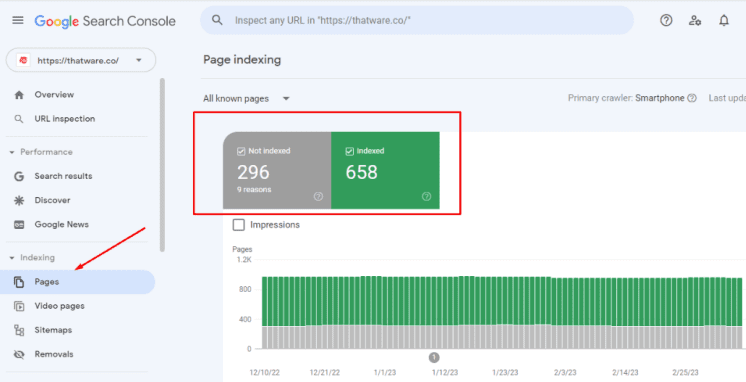Open the hamburger main menu
The height and width of the screenshot is (382, 746).
click(x=18, y=20)
